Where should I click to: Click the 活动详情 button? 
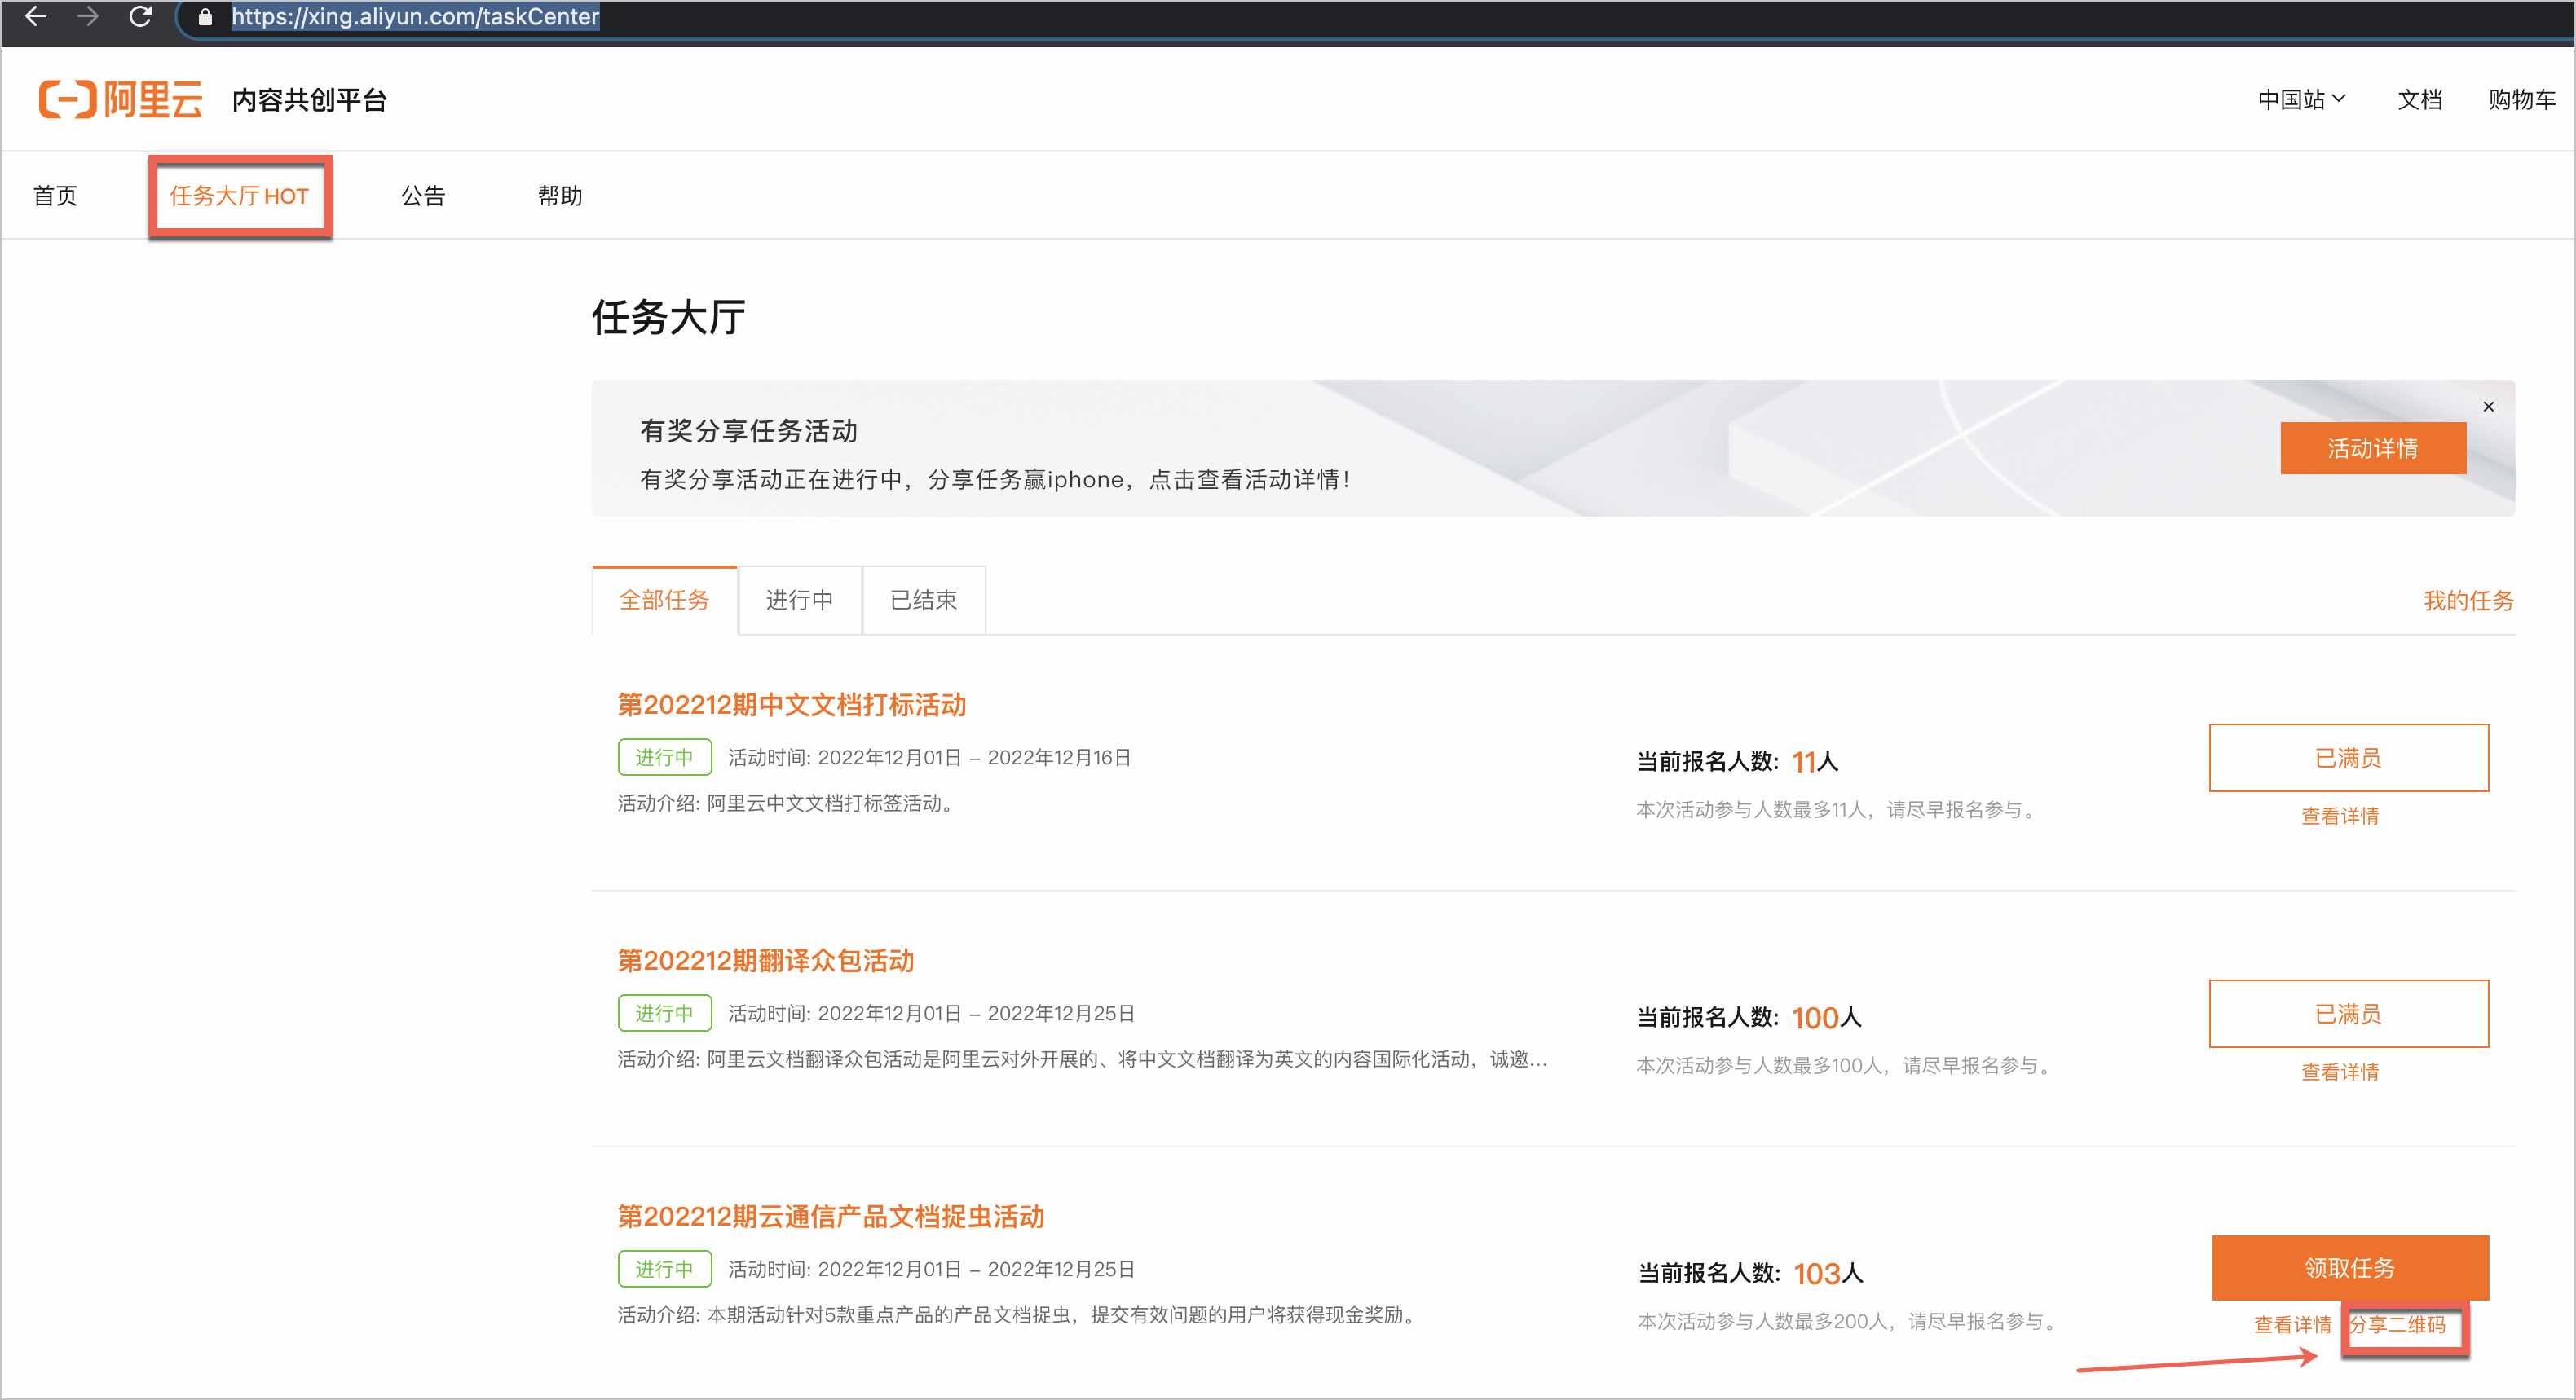2372,448
